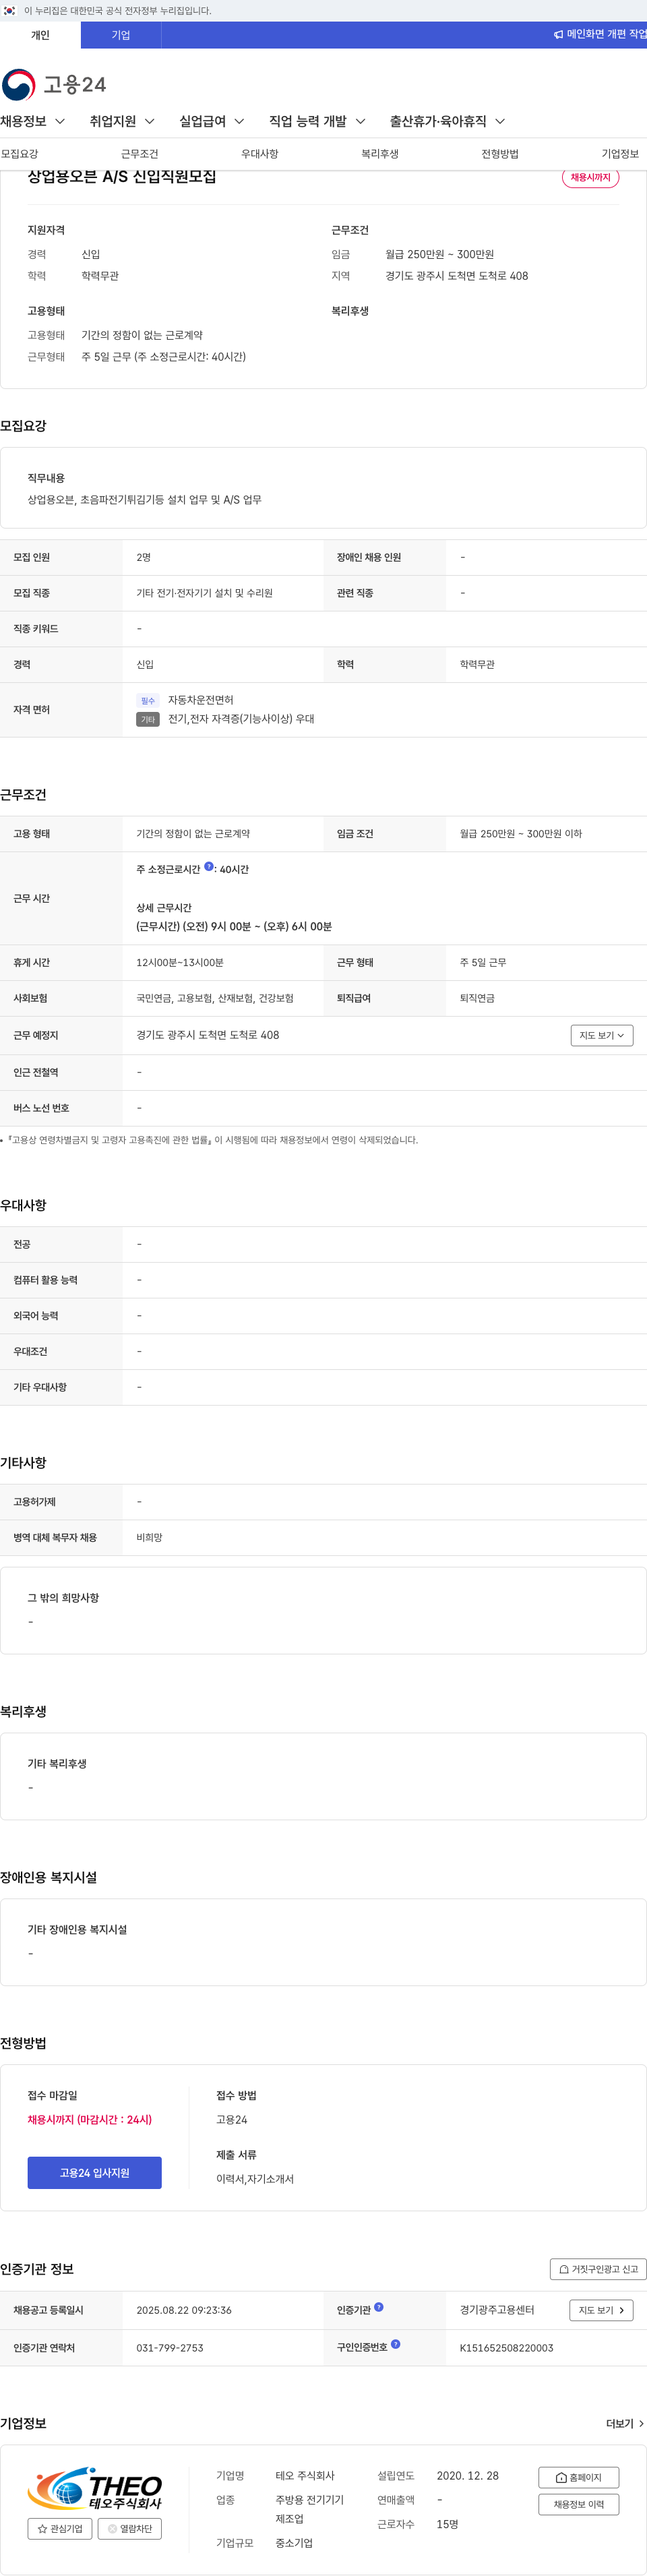Jump to the 근무조건 section tab
This screenshot has height=2576, width=647.
click(140, 154)
